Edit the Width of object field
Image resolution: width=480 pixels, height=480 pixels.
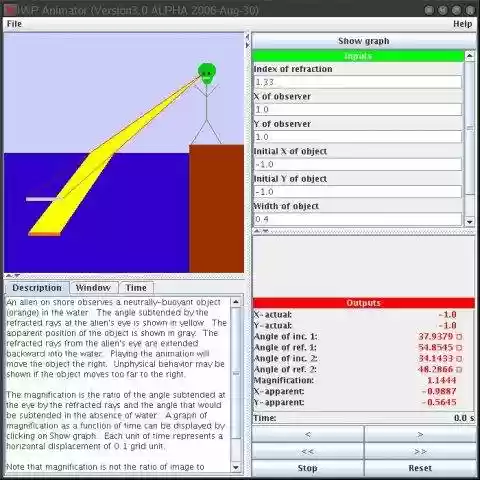tap(358, 219)
